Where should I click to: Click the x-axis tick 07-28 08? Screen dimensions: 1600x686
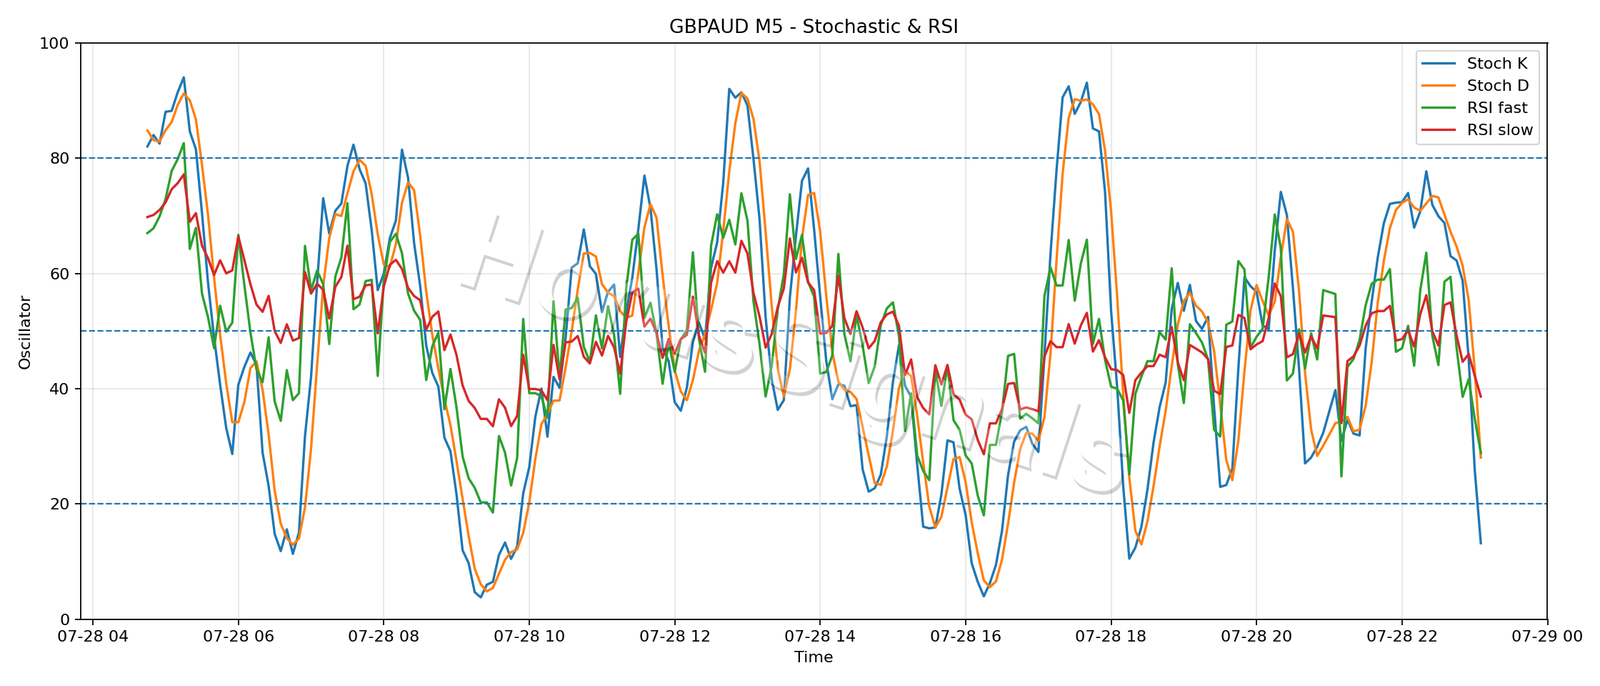tap(383, 636)
